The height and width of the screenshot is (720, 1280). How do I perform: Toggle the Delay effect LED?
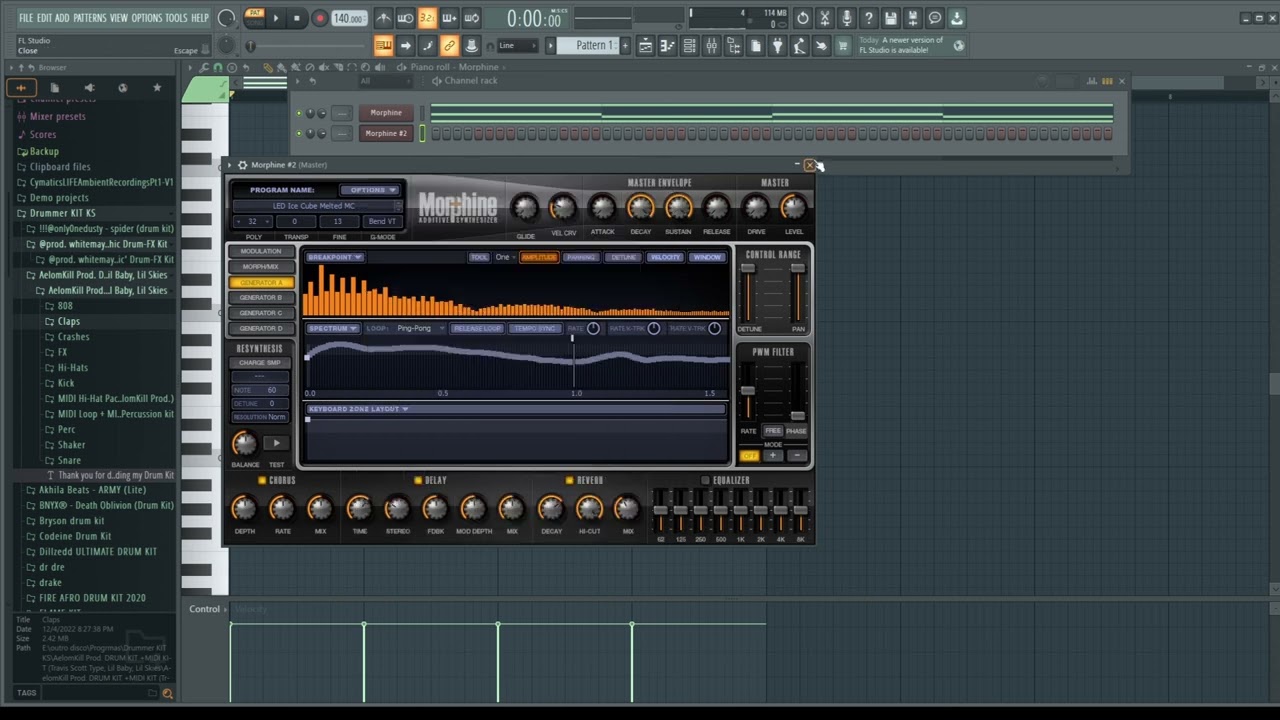(418, 480)
